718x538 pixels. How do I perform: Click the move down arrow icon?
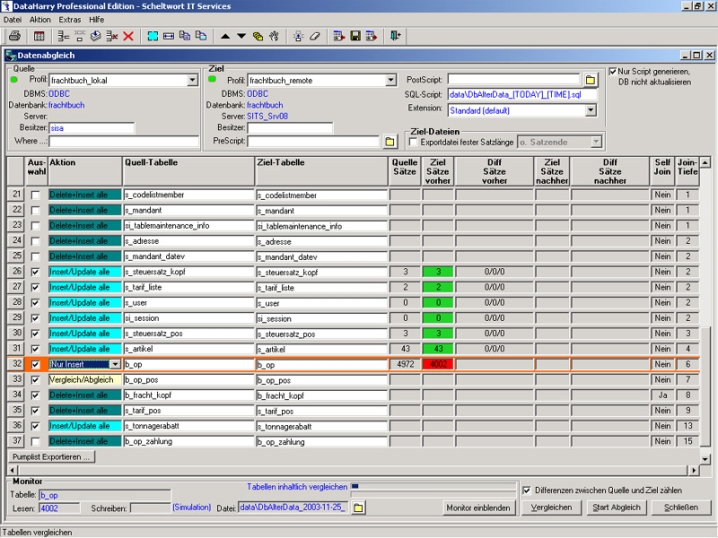[x=241, y=36]
